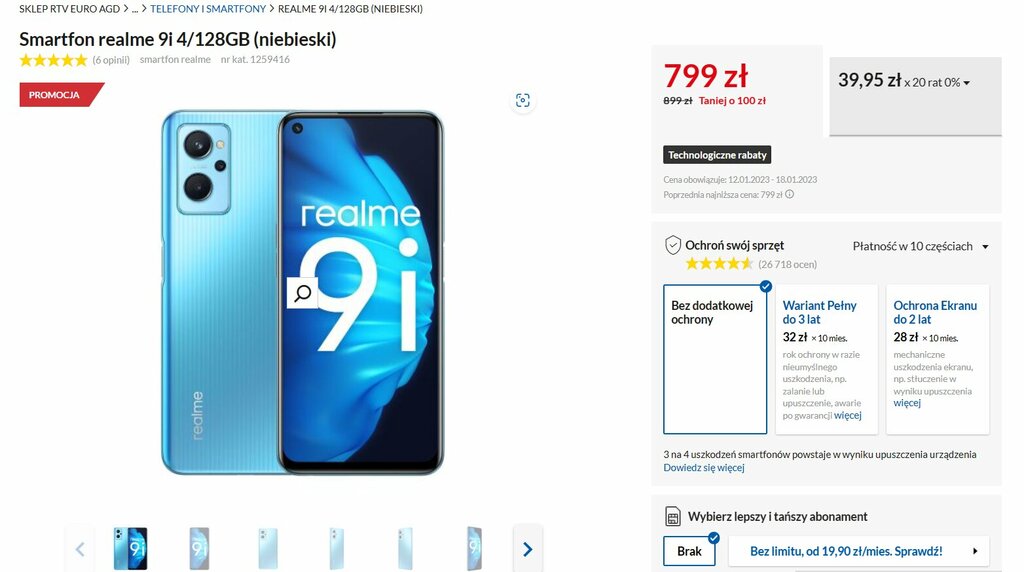Open TELEFONY I SMARTFONY breadcrumb
This screenshot has height=572, width=1024.
tap(208, 9)
